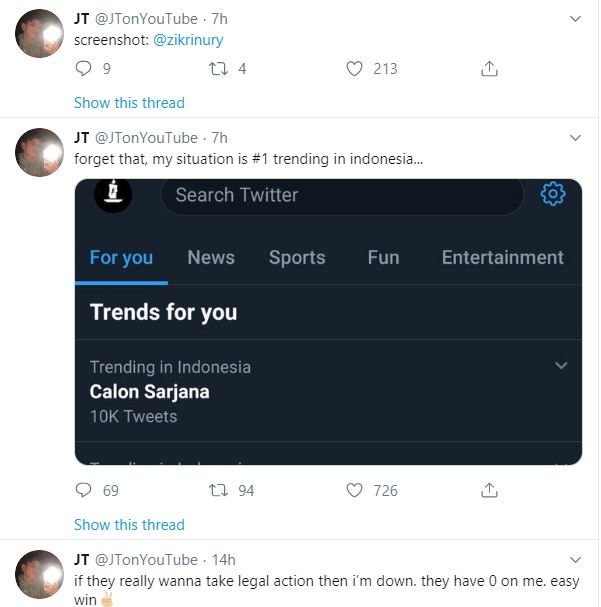Open options chevron on first tweet
601x607 pixels.
pyautogui.click(x=575, y=19)
